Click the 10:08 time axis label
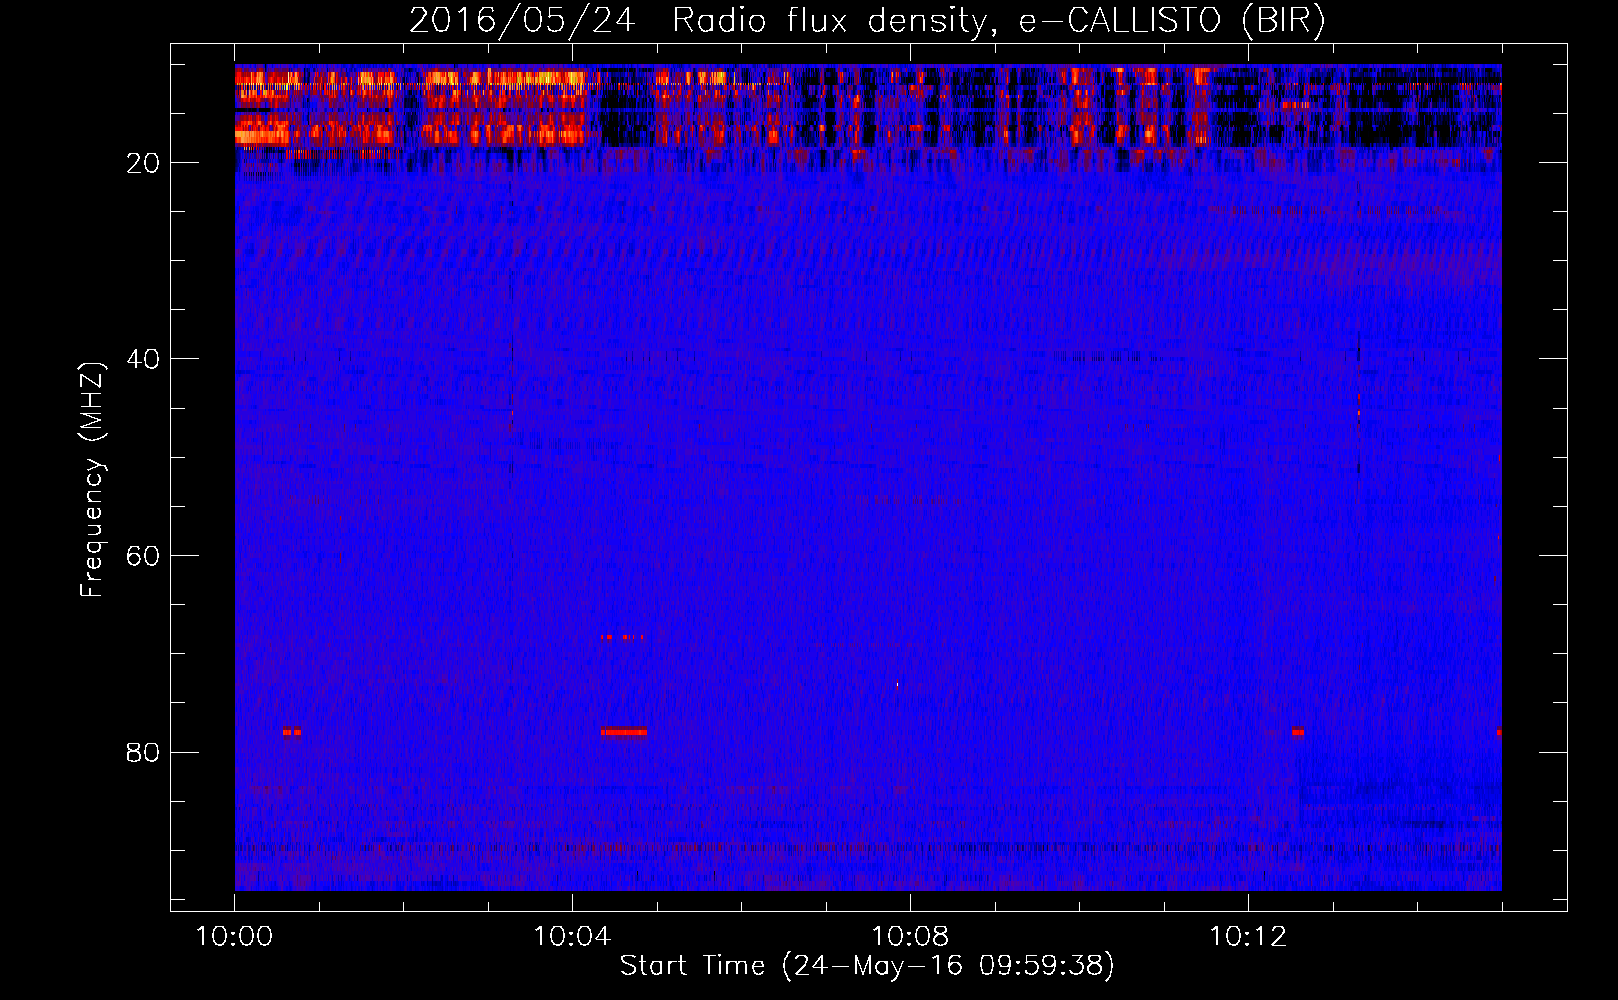Viewport: 1618px width, 1000px height. click(x=910, y=937)
